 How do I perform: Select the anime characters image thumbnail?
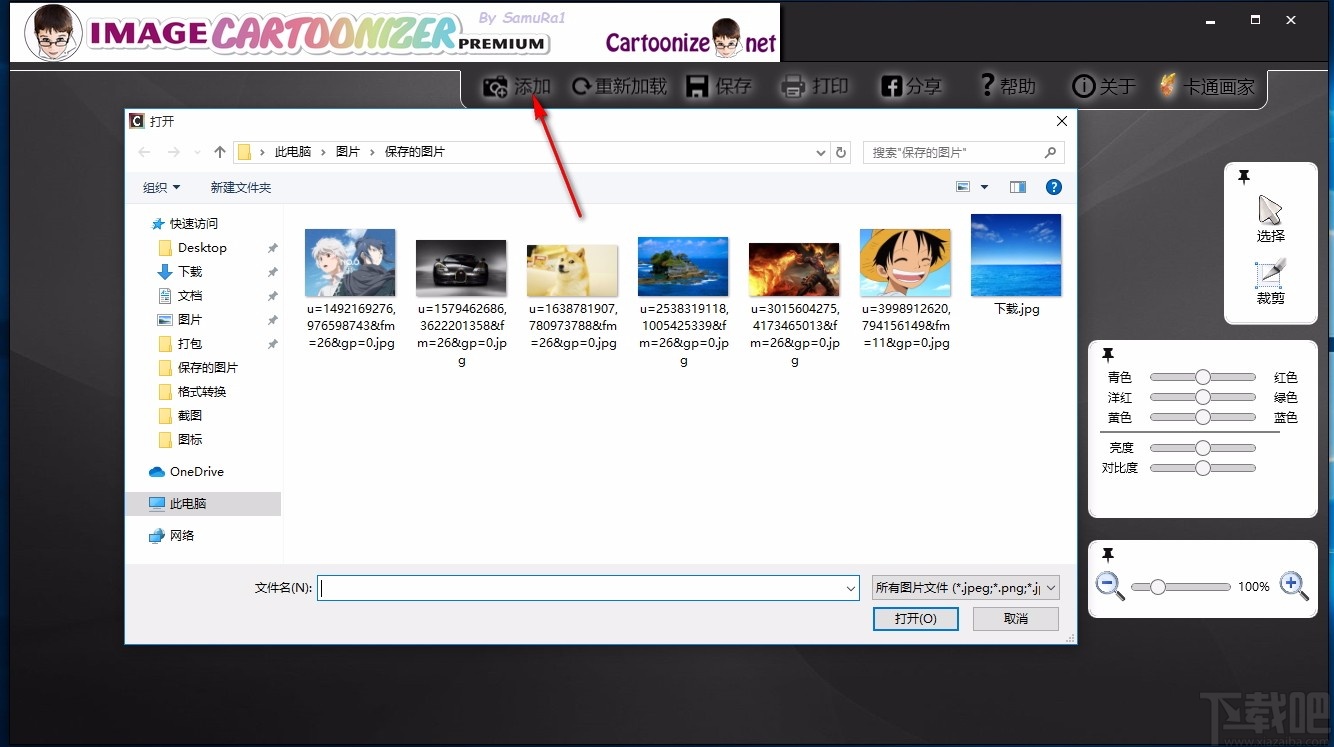(350, 262)
